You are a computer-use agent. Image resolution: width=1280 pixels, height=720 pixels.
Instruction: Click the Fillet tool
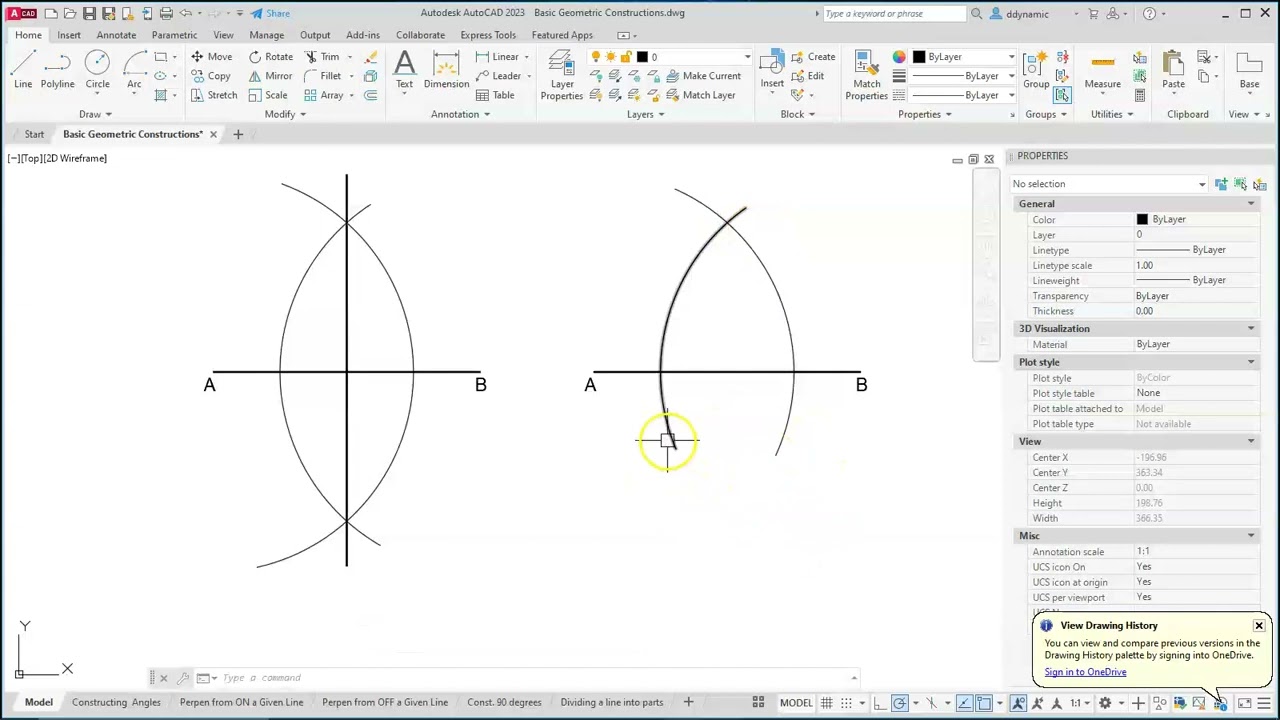coord(322,76)
